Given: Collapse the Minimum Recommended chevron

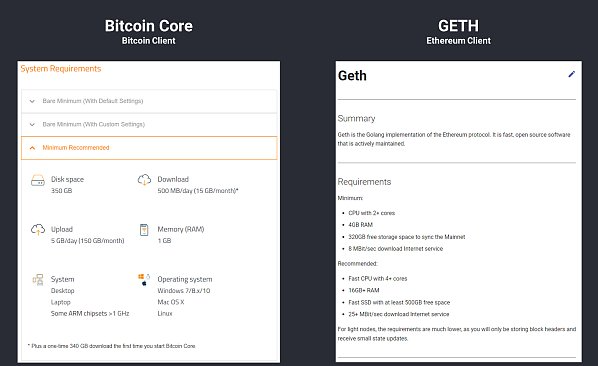Looking at the screenshot, I should coord(32,148).
